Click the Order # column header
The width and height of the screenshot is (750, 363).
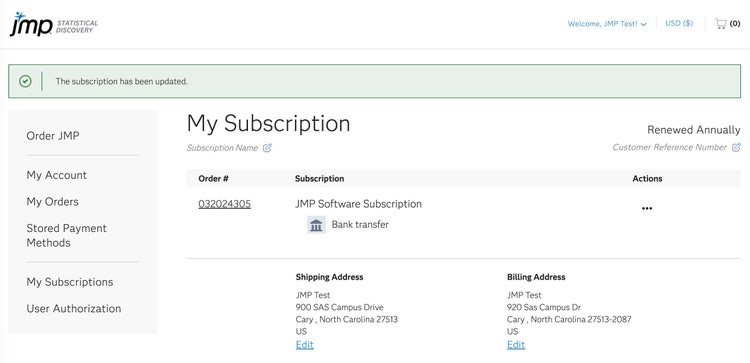[x=213, y=178]
